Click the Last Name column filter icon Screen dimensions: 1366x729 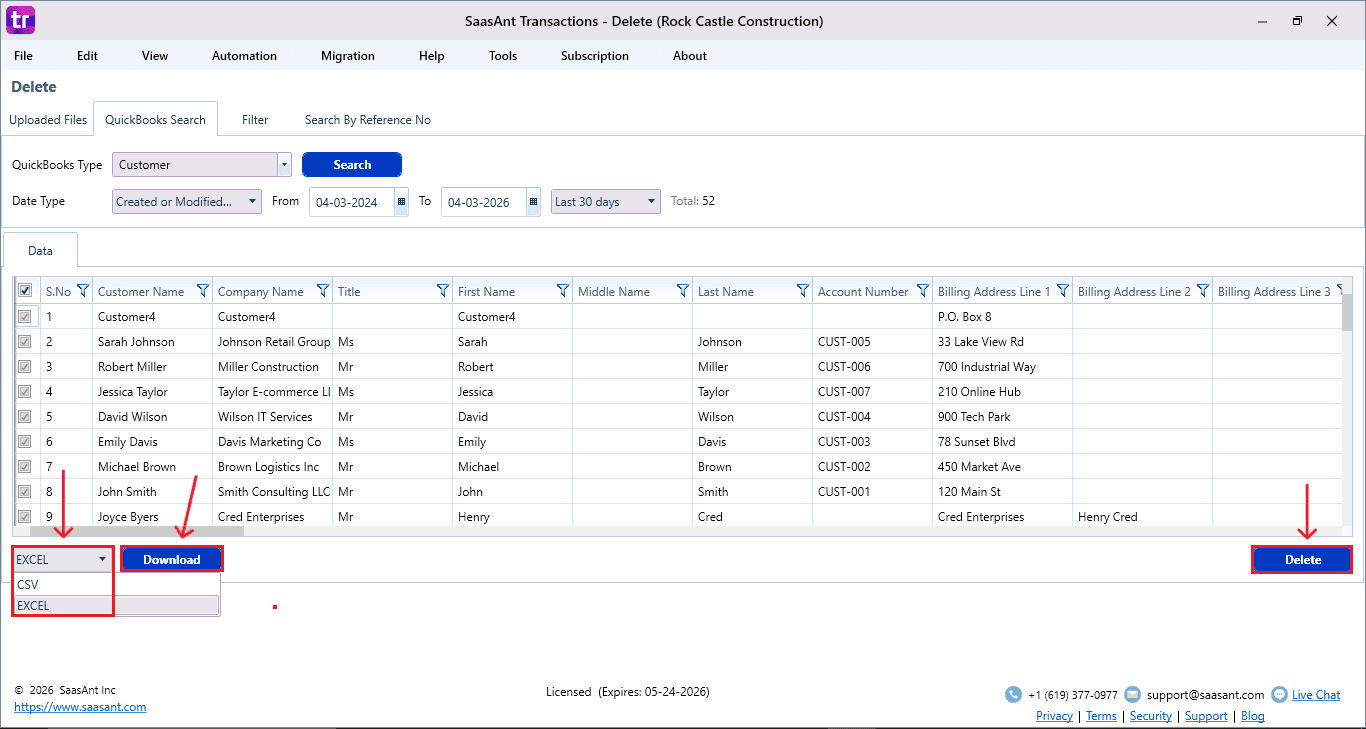(803, 291)
